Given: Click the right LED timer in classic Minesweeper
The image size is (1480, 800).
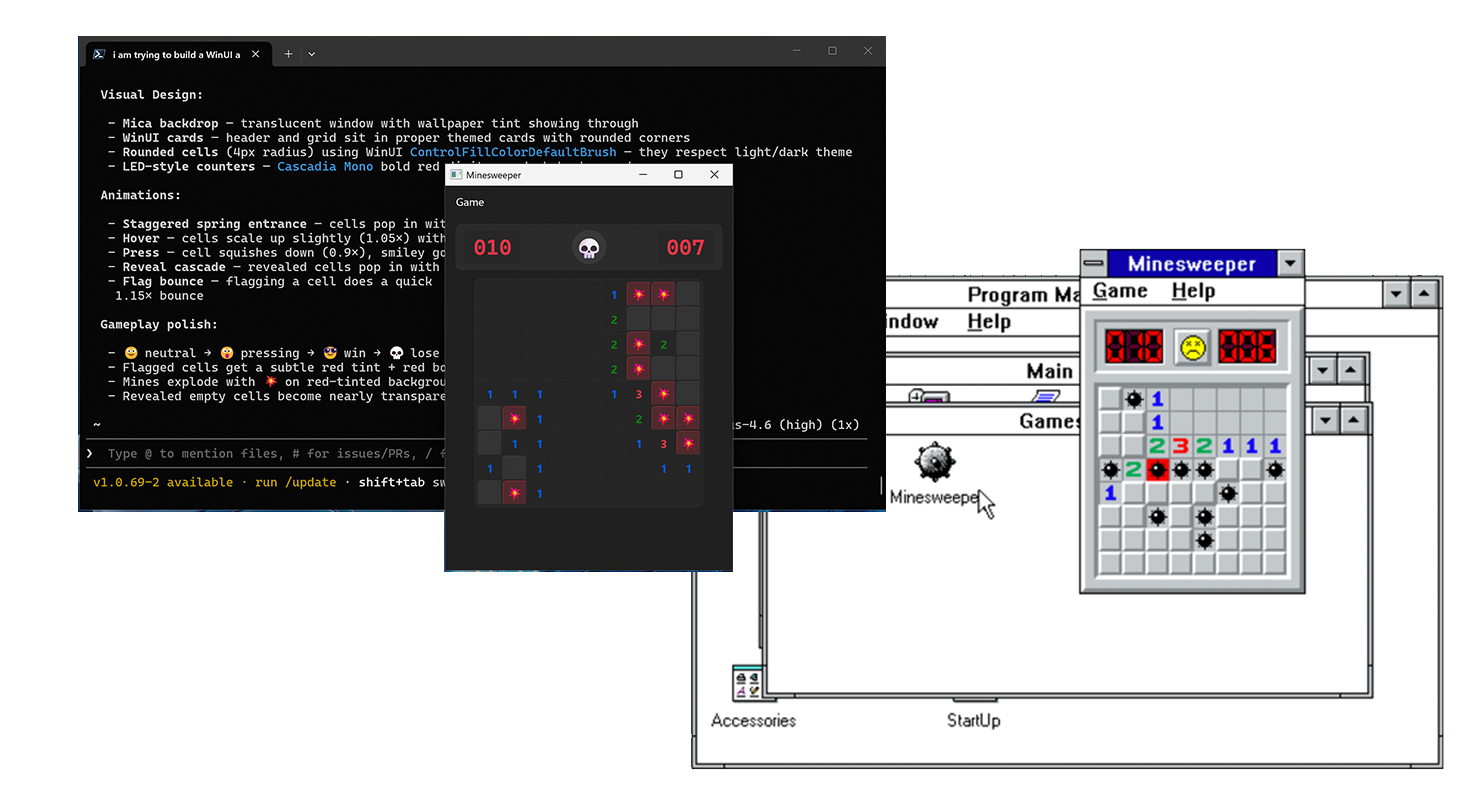Looking at the screenshot, I should pos(1246,347).
